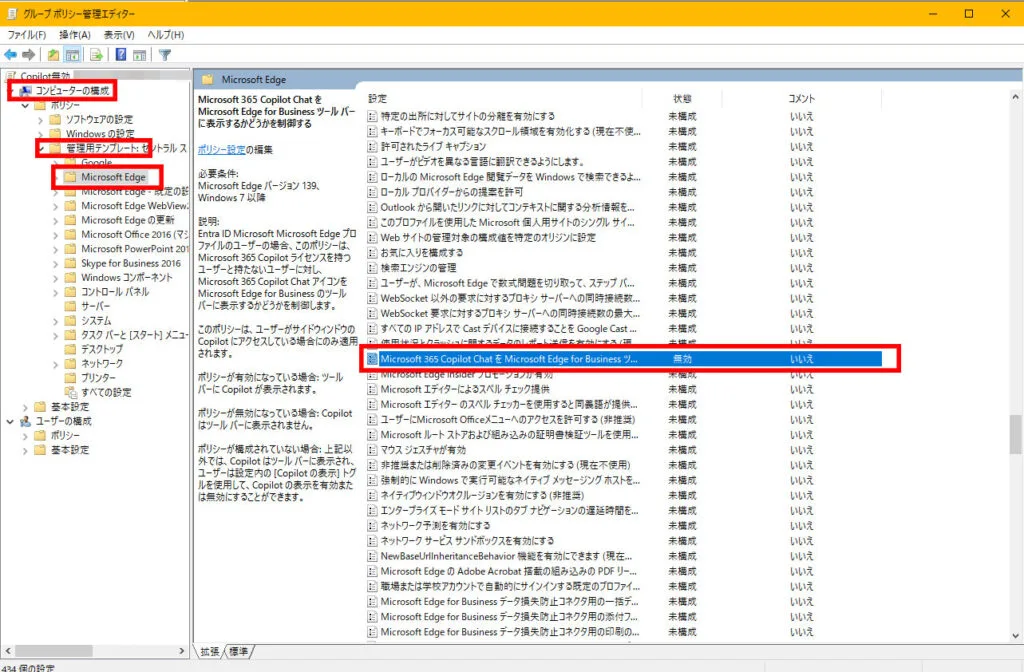Click the Back arrow toolbar icon
Viewport: 1024px width, 672px height.
(x=10, y=55)
